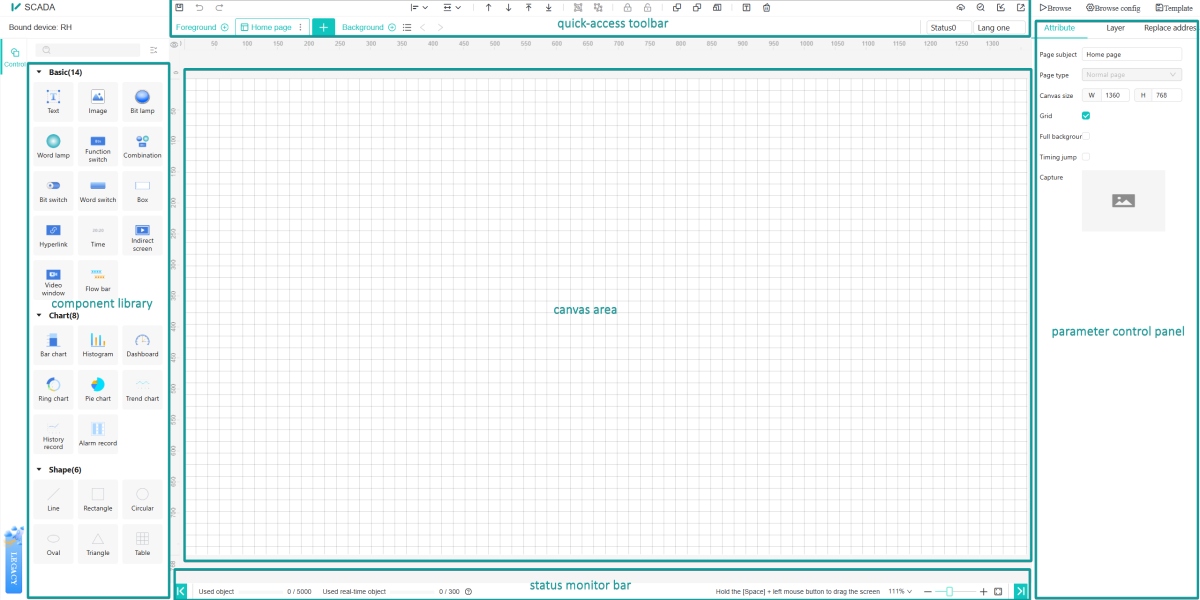This screenshot has height=600, width=1200.
Task: Select the Bar chart component
Action: pyautogui.click(x=53, y=345)
